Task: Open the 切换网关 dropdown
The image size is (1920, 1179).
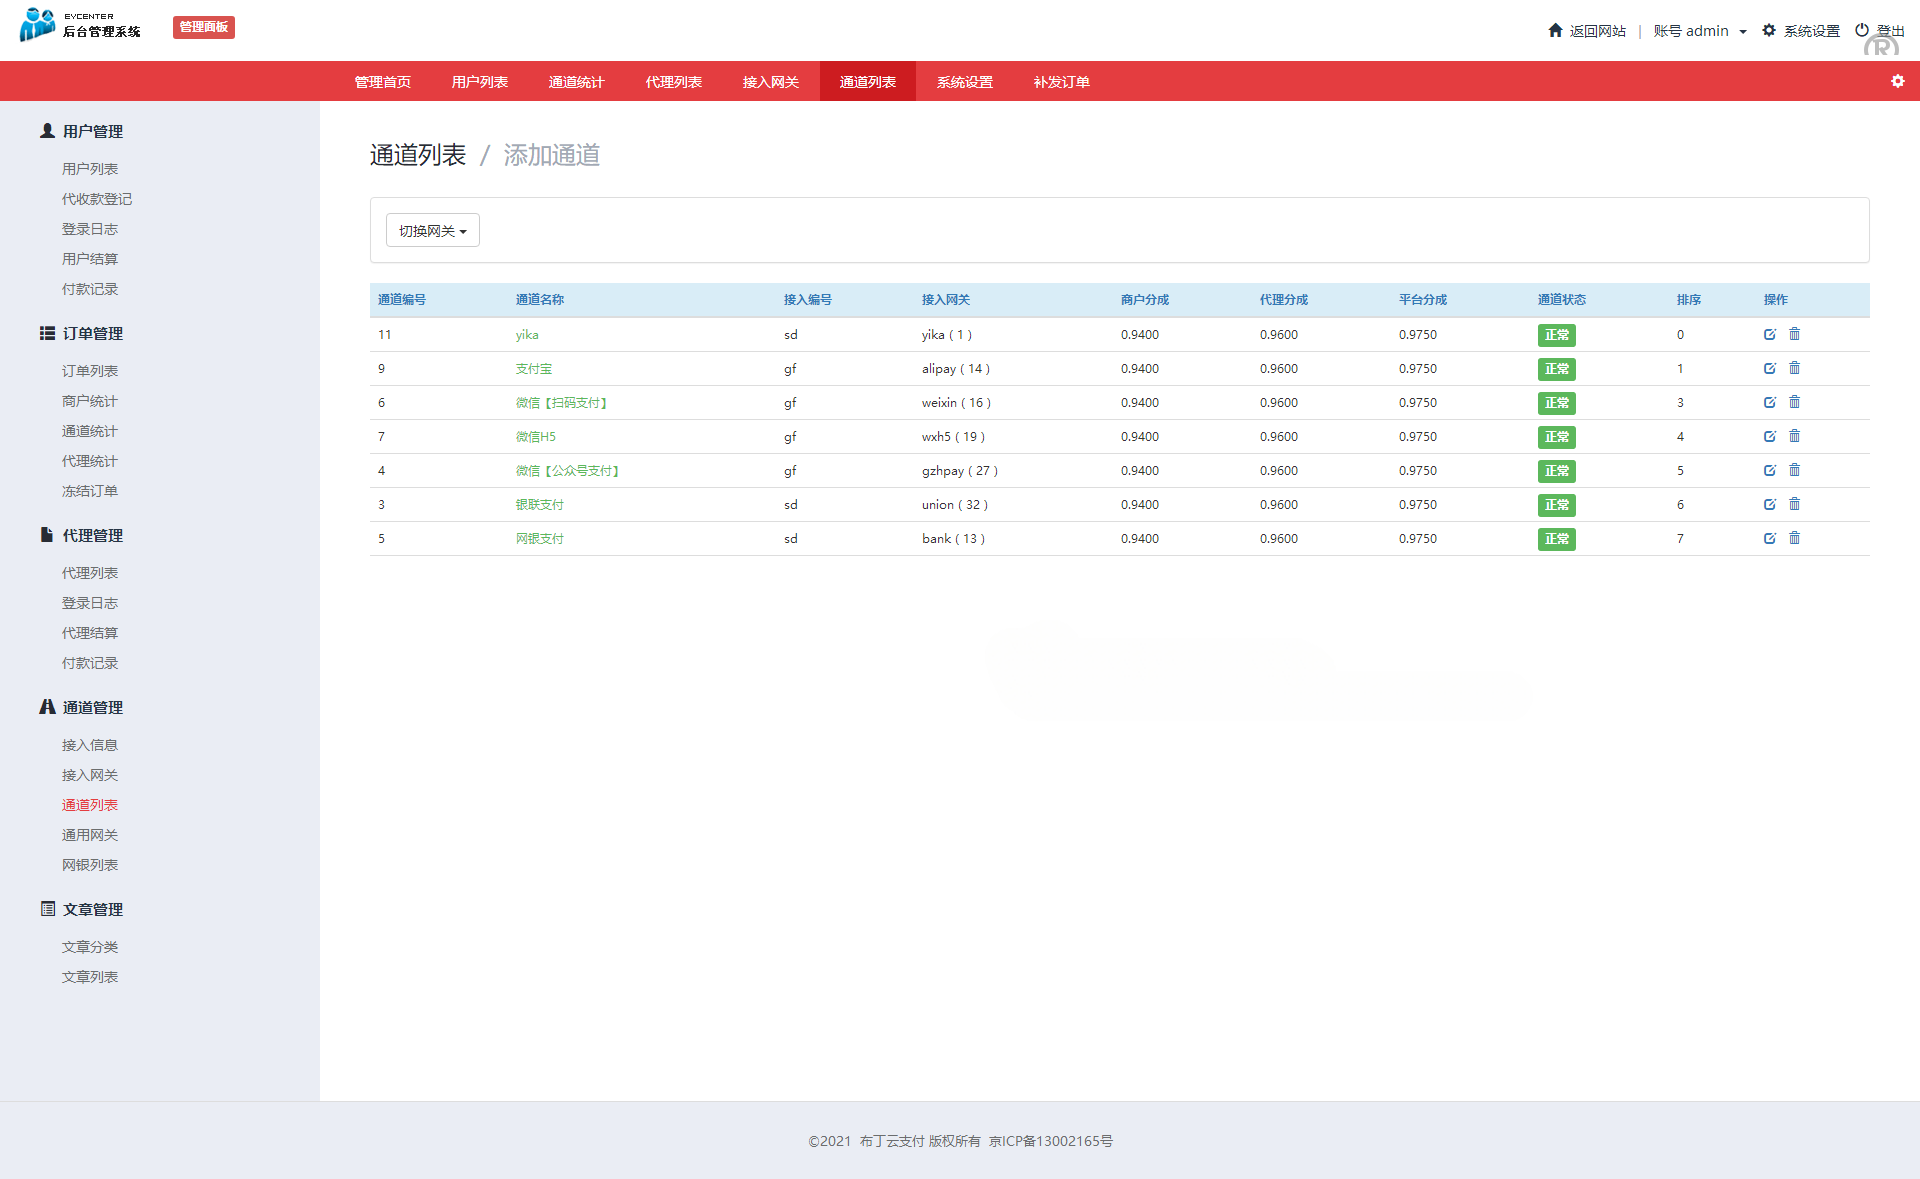Action: pos(432,231)
